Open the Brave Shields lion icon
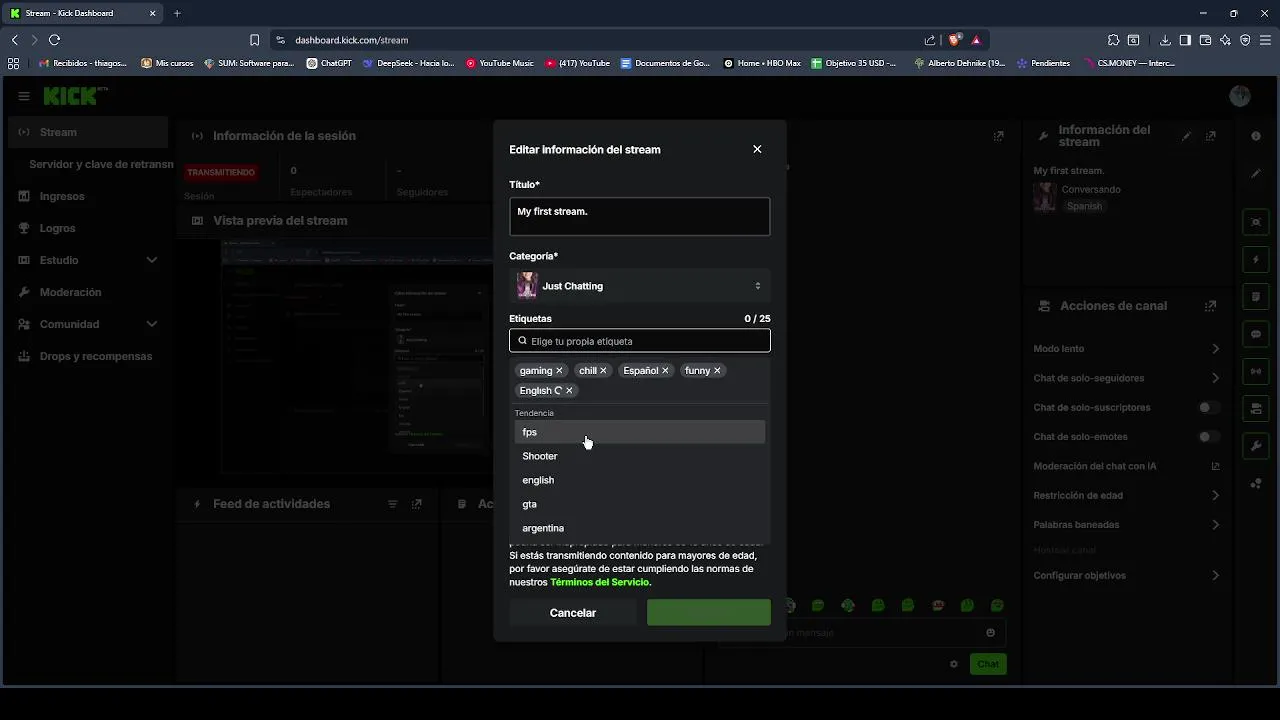 pyautogui.click(x=954, y=40)
